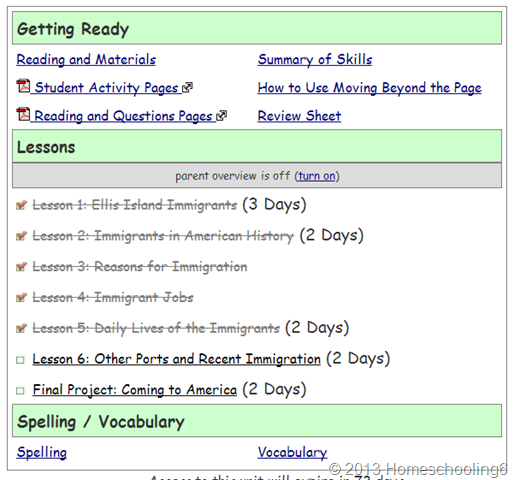This screenshot has height=480, width=514.
Task: Open the Spelling link
Action: (42, 452)
